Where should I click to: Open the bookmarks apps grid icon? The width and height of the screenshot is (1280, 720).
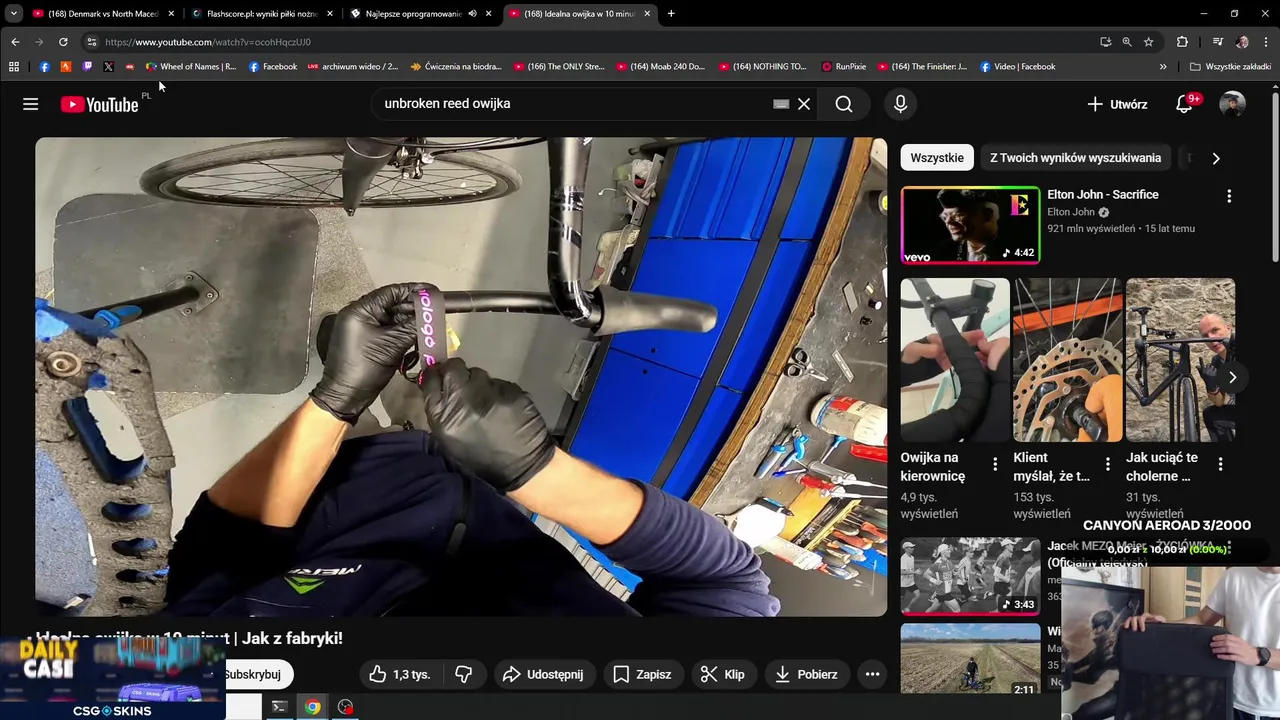[14, 67]
